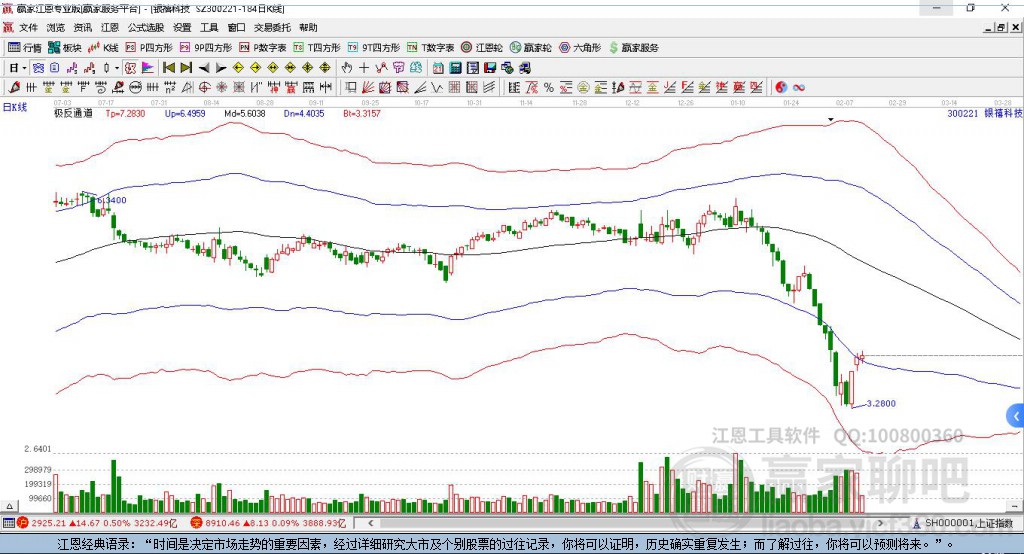Select the pencil drawing tool icon
Image resolution: width=1024 pixels, height=554 pixels.
pos(14,87)
